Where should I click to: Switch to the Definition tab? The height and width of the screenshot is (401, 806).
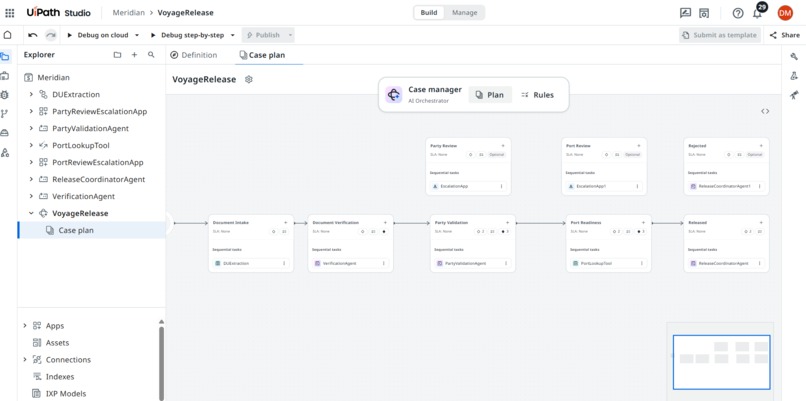coord(194,55)
